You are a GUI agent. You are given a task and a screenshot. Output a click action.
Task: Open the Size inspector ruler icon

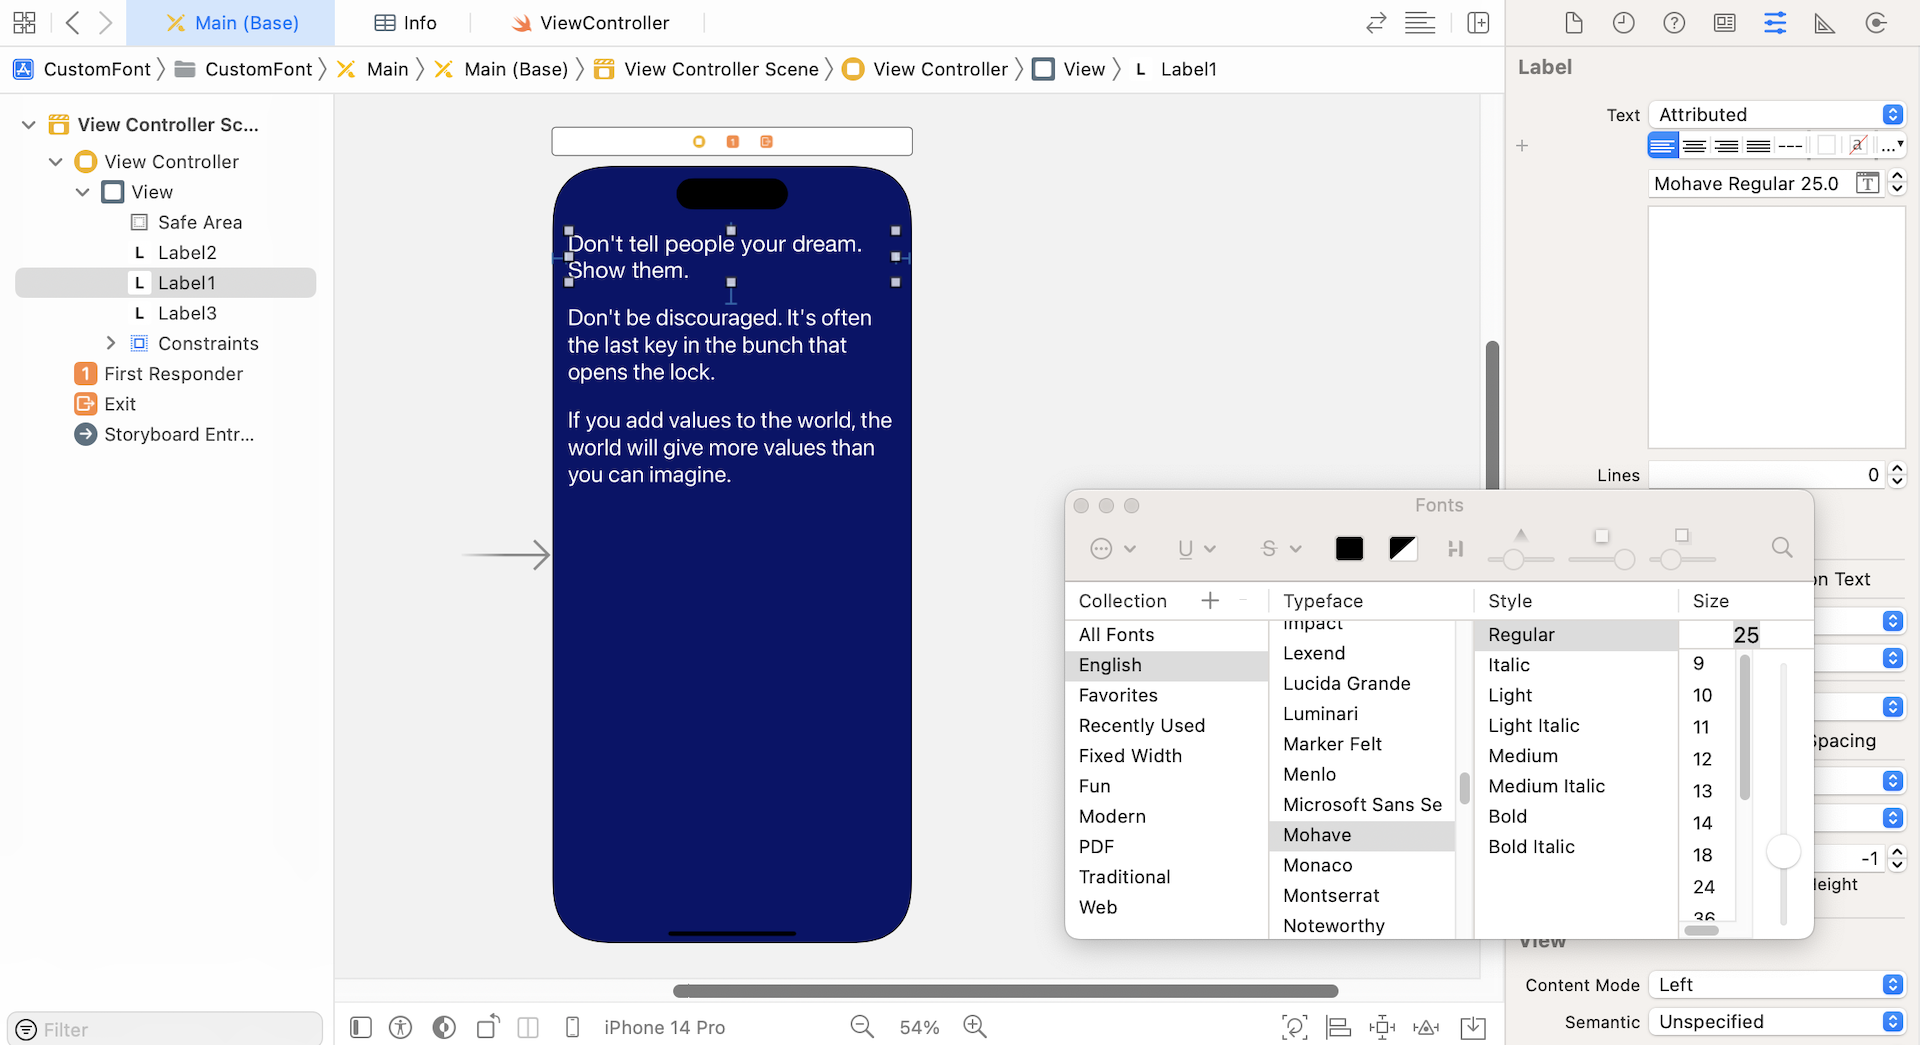click(1825, 23)
